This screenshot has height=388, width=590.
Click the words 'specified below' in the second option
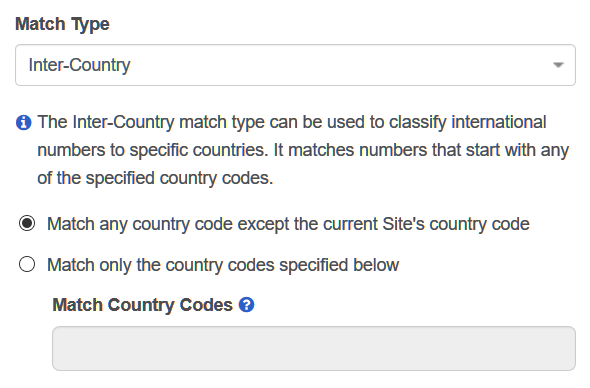(339, 265)
